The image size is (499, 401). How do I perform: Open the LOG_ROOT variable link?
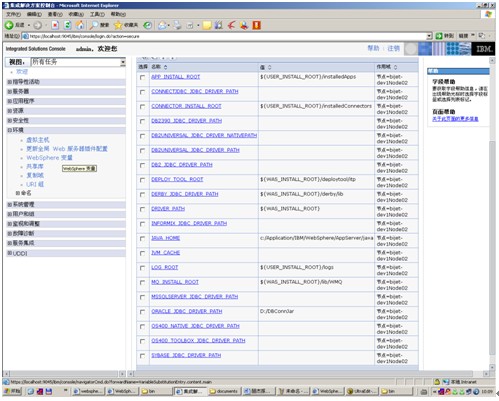coord(165,267)
